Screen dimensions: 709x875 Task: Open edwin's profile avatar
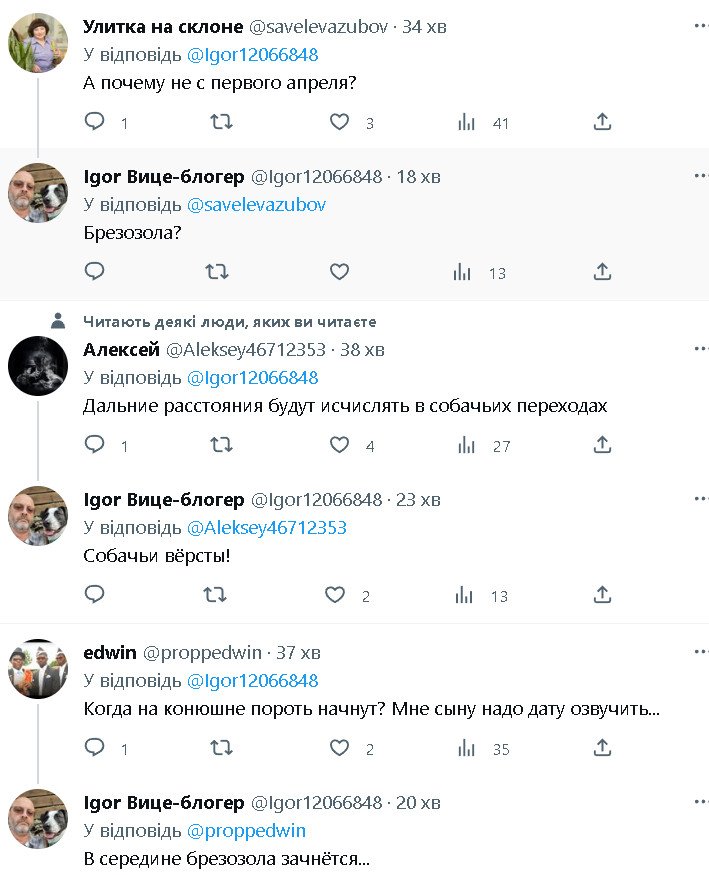pos(38,670)
